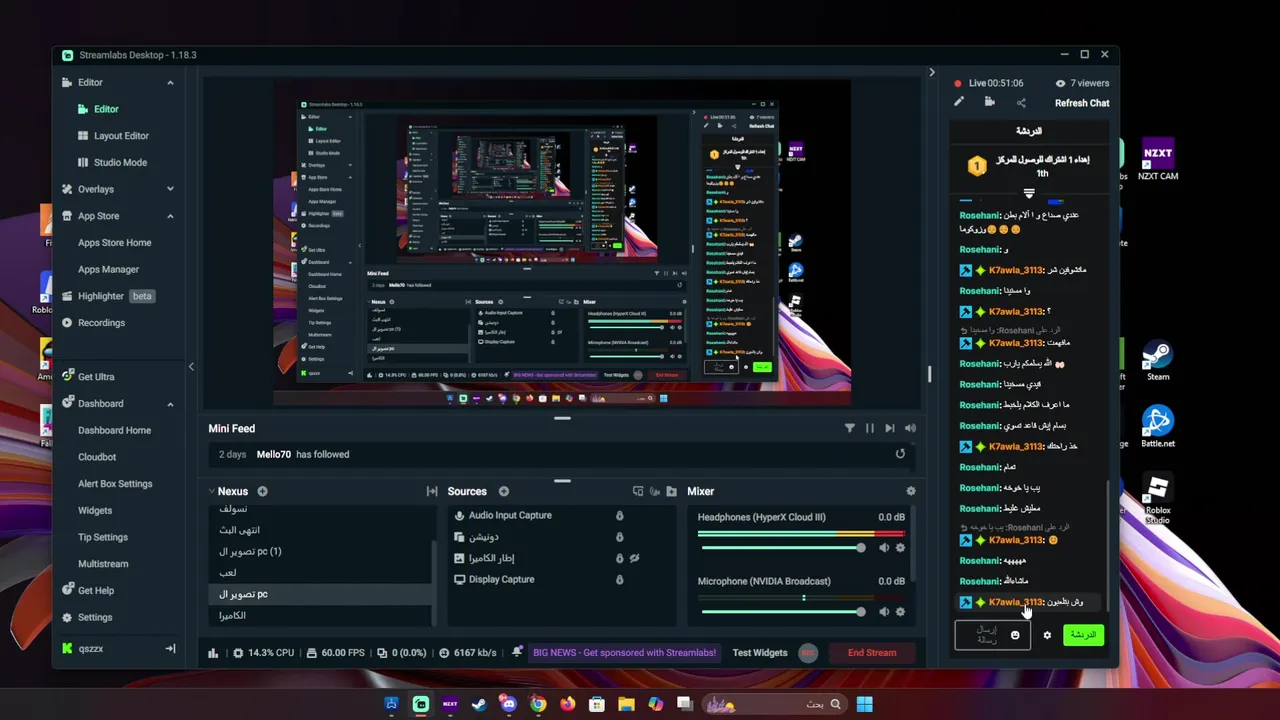Pause the Mini Feed alert queue
The image size is (1280, 720).
tap(870, 428)
